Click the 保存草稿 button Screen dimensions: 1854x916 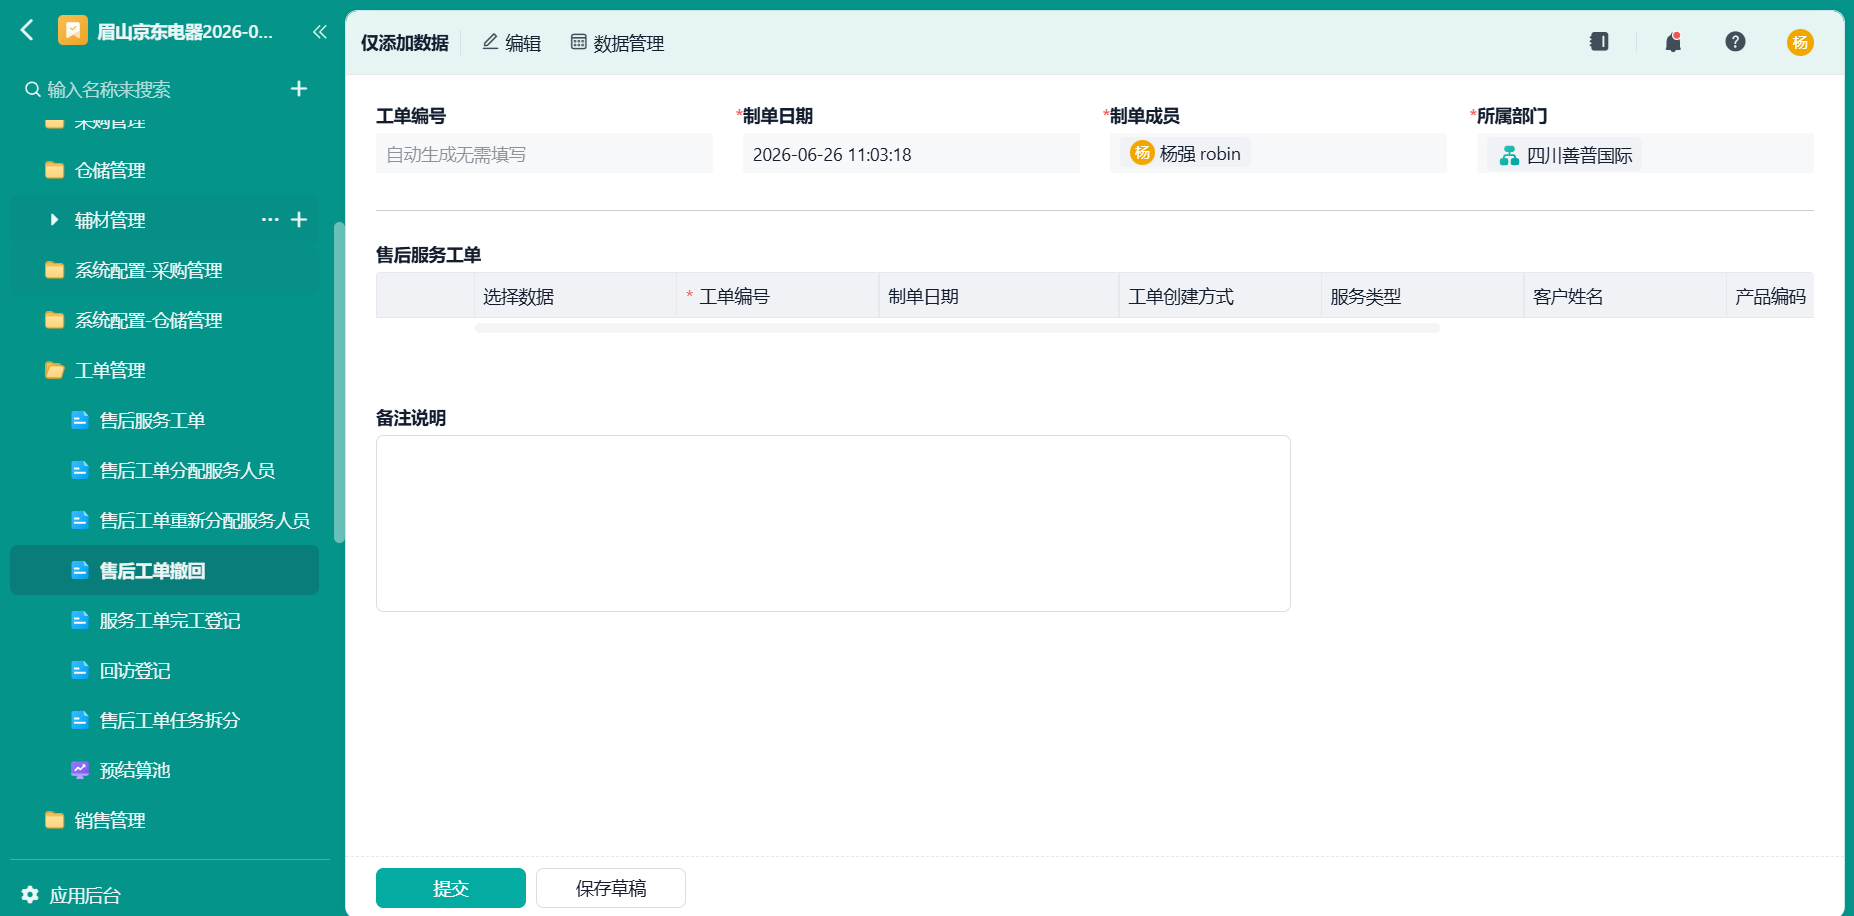(x=611, y=888)
